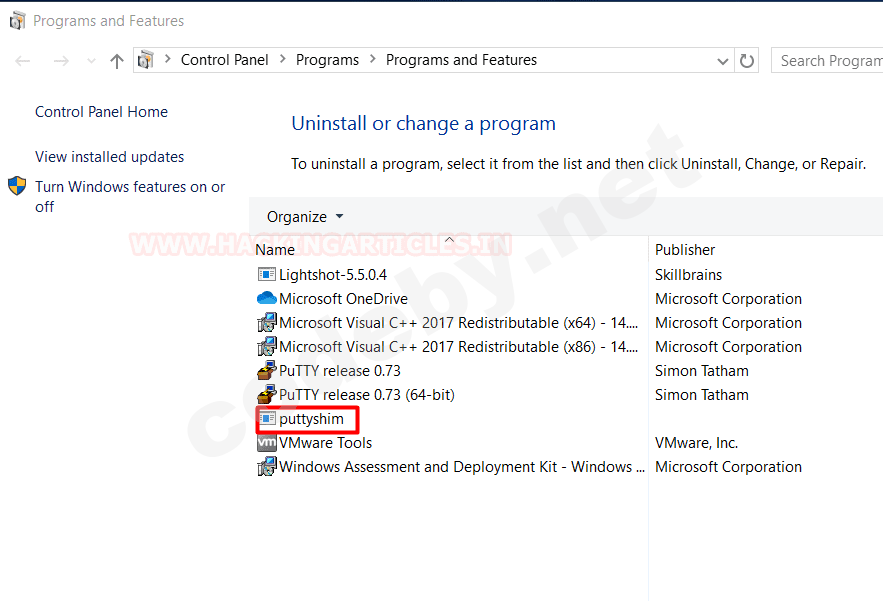Expand the chevron after Programs breadcrumb

tap(372, 59)
